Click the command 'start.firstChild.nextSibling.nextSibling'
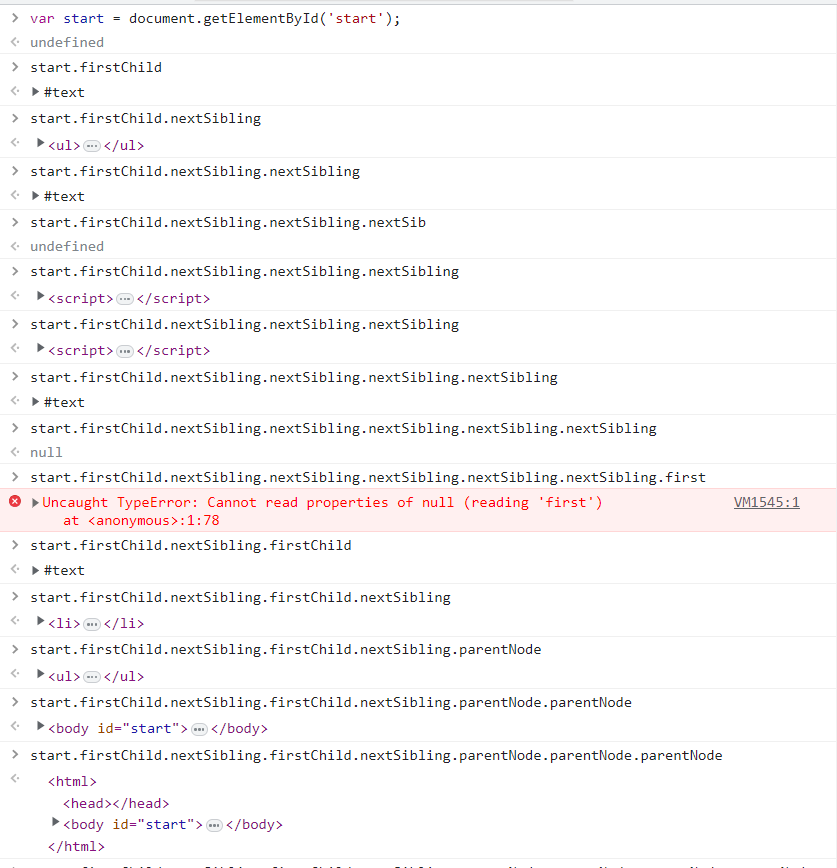The width and height of the screenshot is (837, 868). pos(195,172)
